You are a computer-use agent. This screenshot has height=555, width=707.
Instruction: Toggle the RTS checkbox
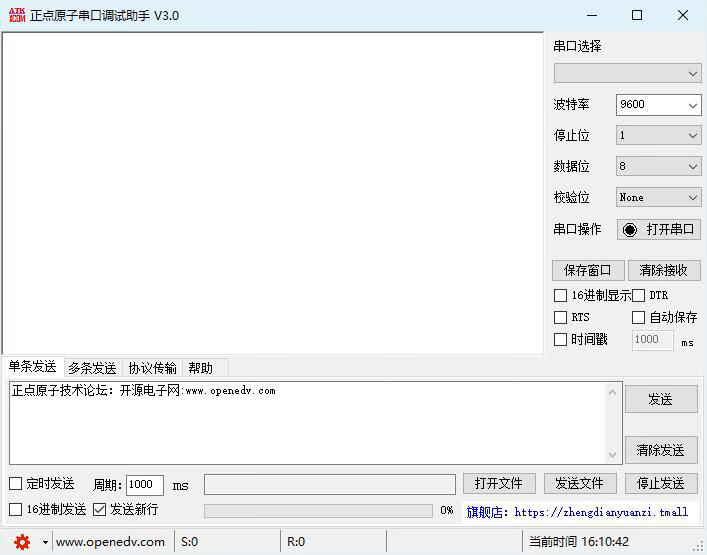pos(560,317)
